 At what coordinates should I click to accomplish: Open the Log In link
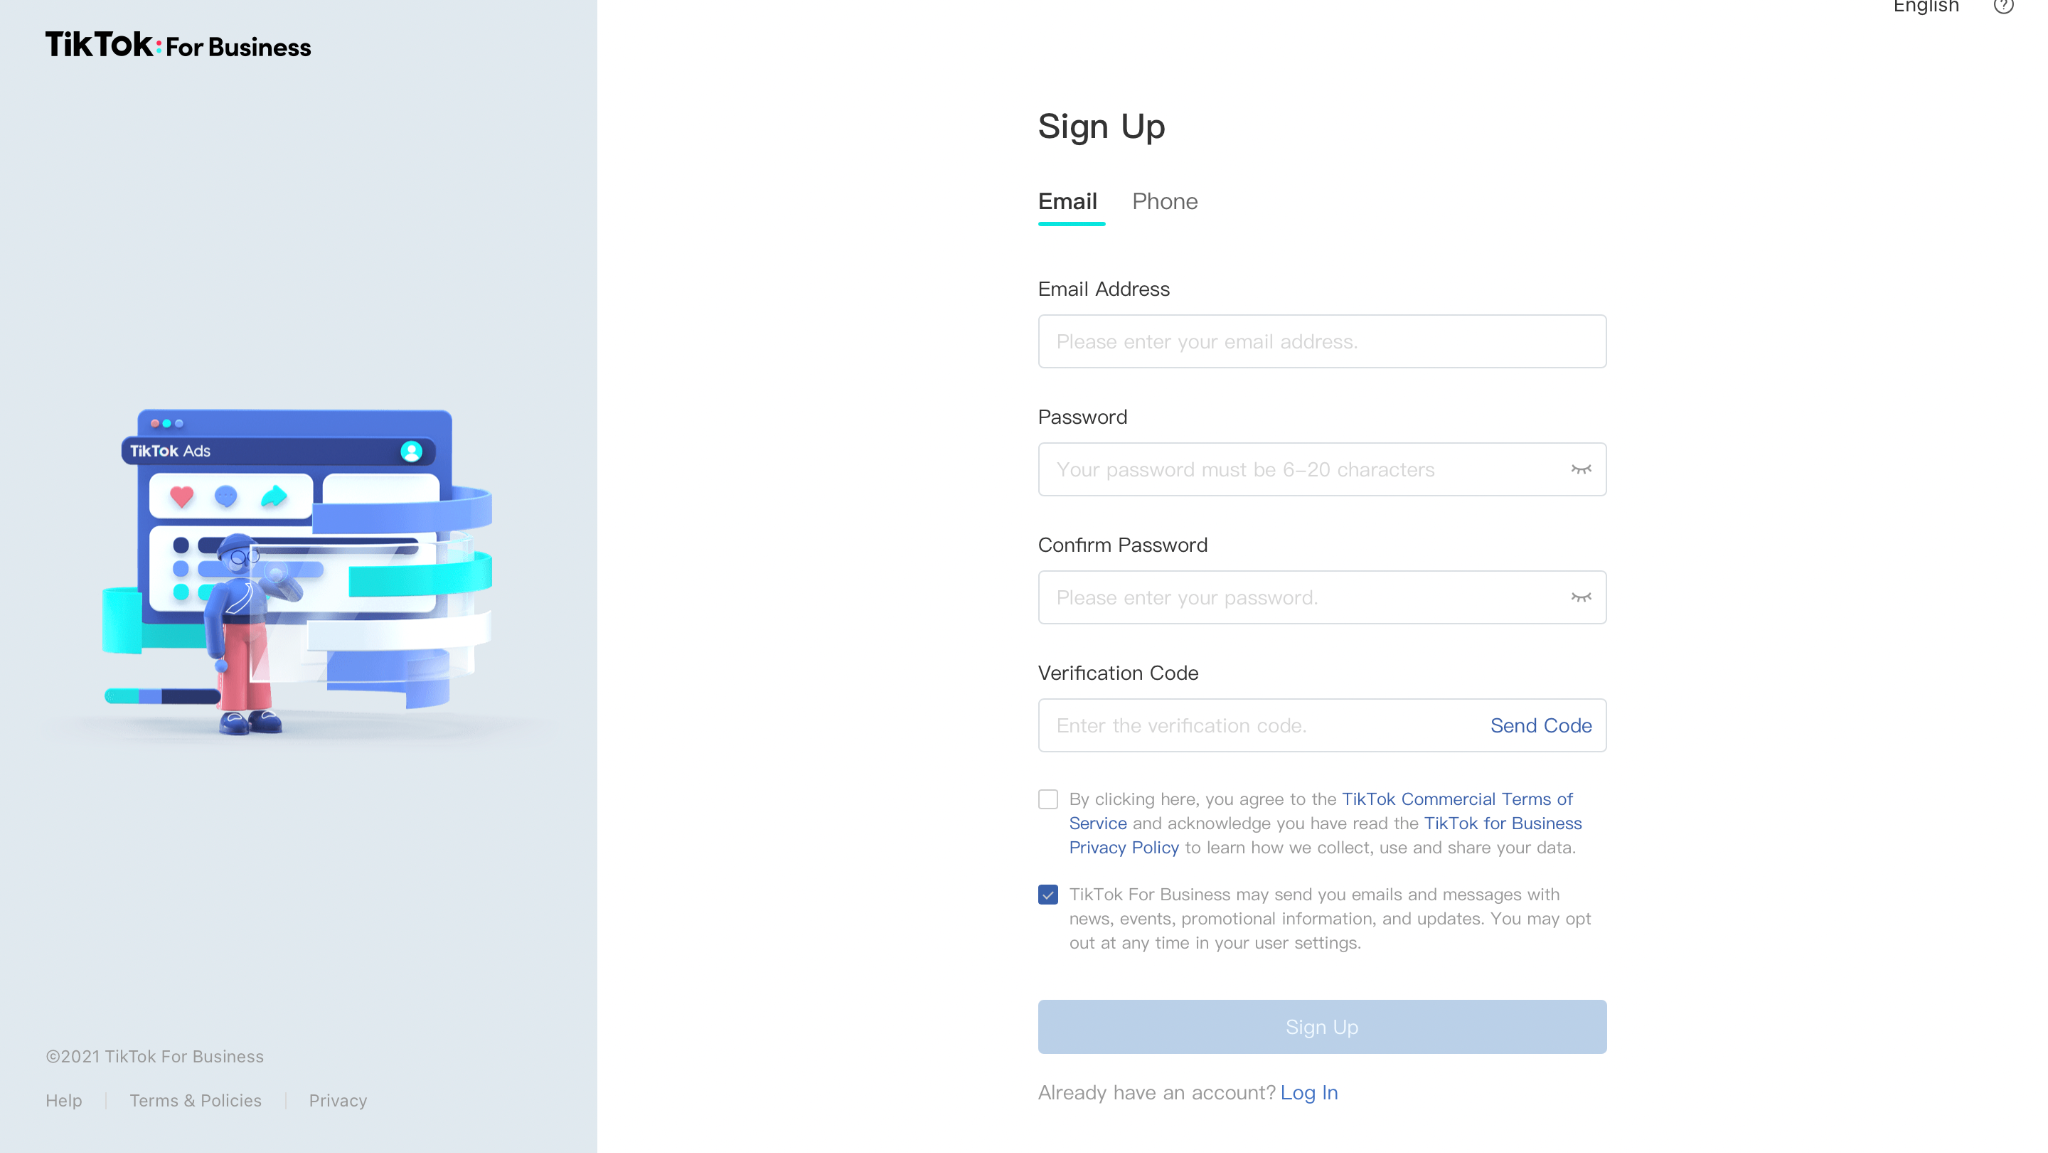pos(1309,1092)
